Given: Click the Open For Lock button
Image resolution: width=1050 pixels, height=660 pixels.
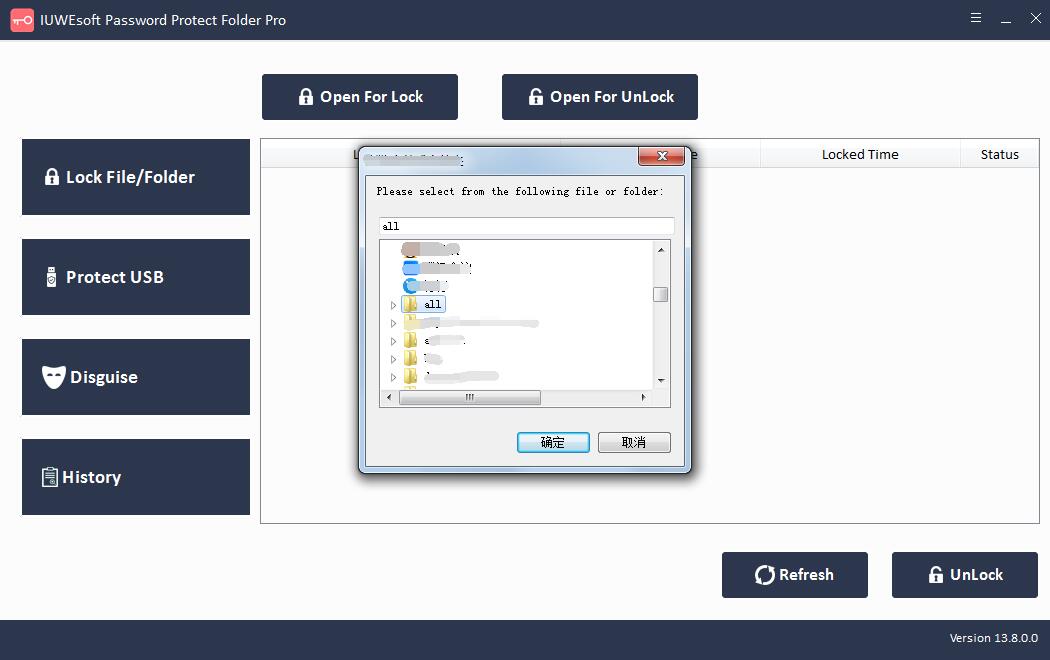Looking at the screenshot, I should [x=360, y=97].
